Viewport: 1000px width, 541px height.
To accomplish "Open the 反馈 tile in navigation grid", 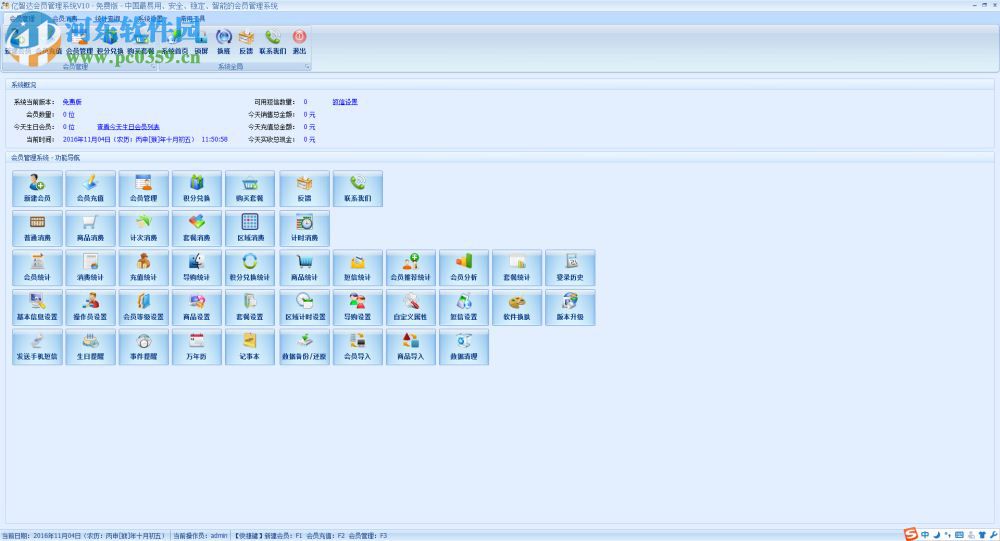I will pos(304,188).
